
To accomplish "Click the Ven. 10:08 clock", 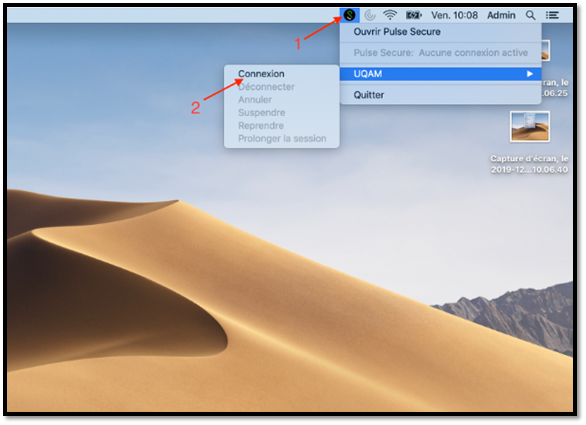I will (x=454, y=15).
